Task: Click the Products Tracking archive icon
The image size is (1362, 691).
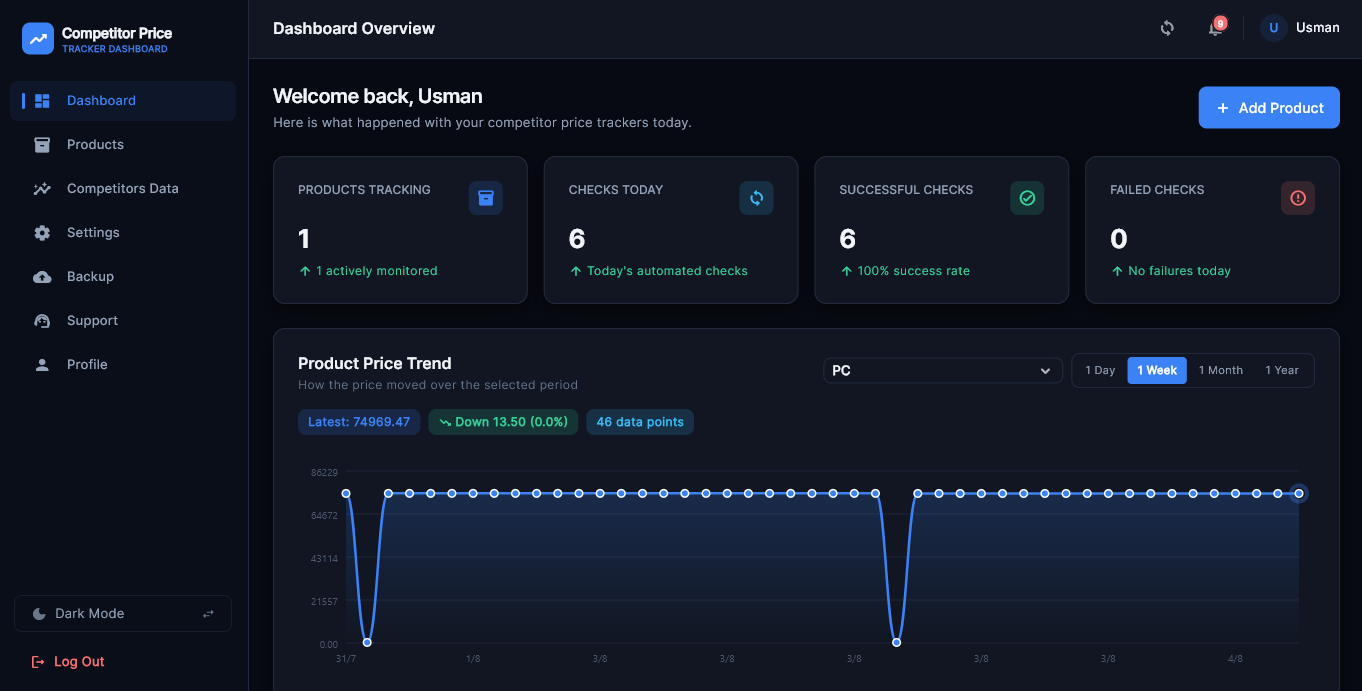Action: point(486,198)
